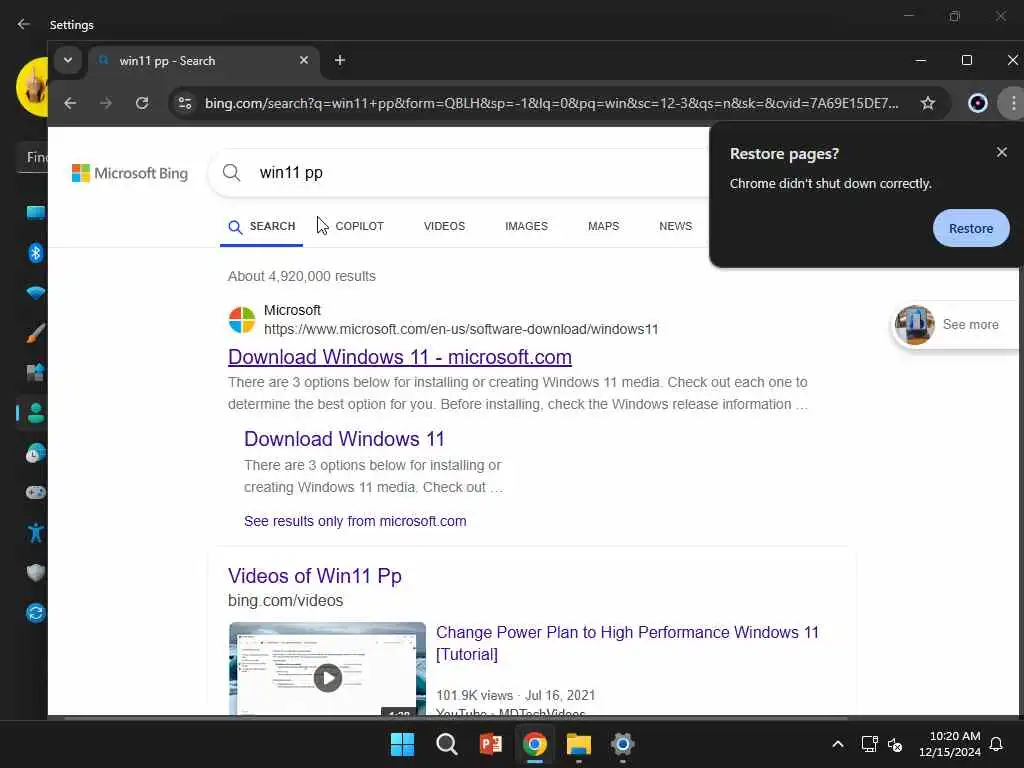Switch to the MAPS tab

[x=603, y=227]
